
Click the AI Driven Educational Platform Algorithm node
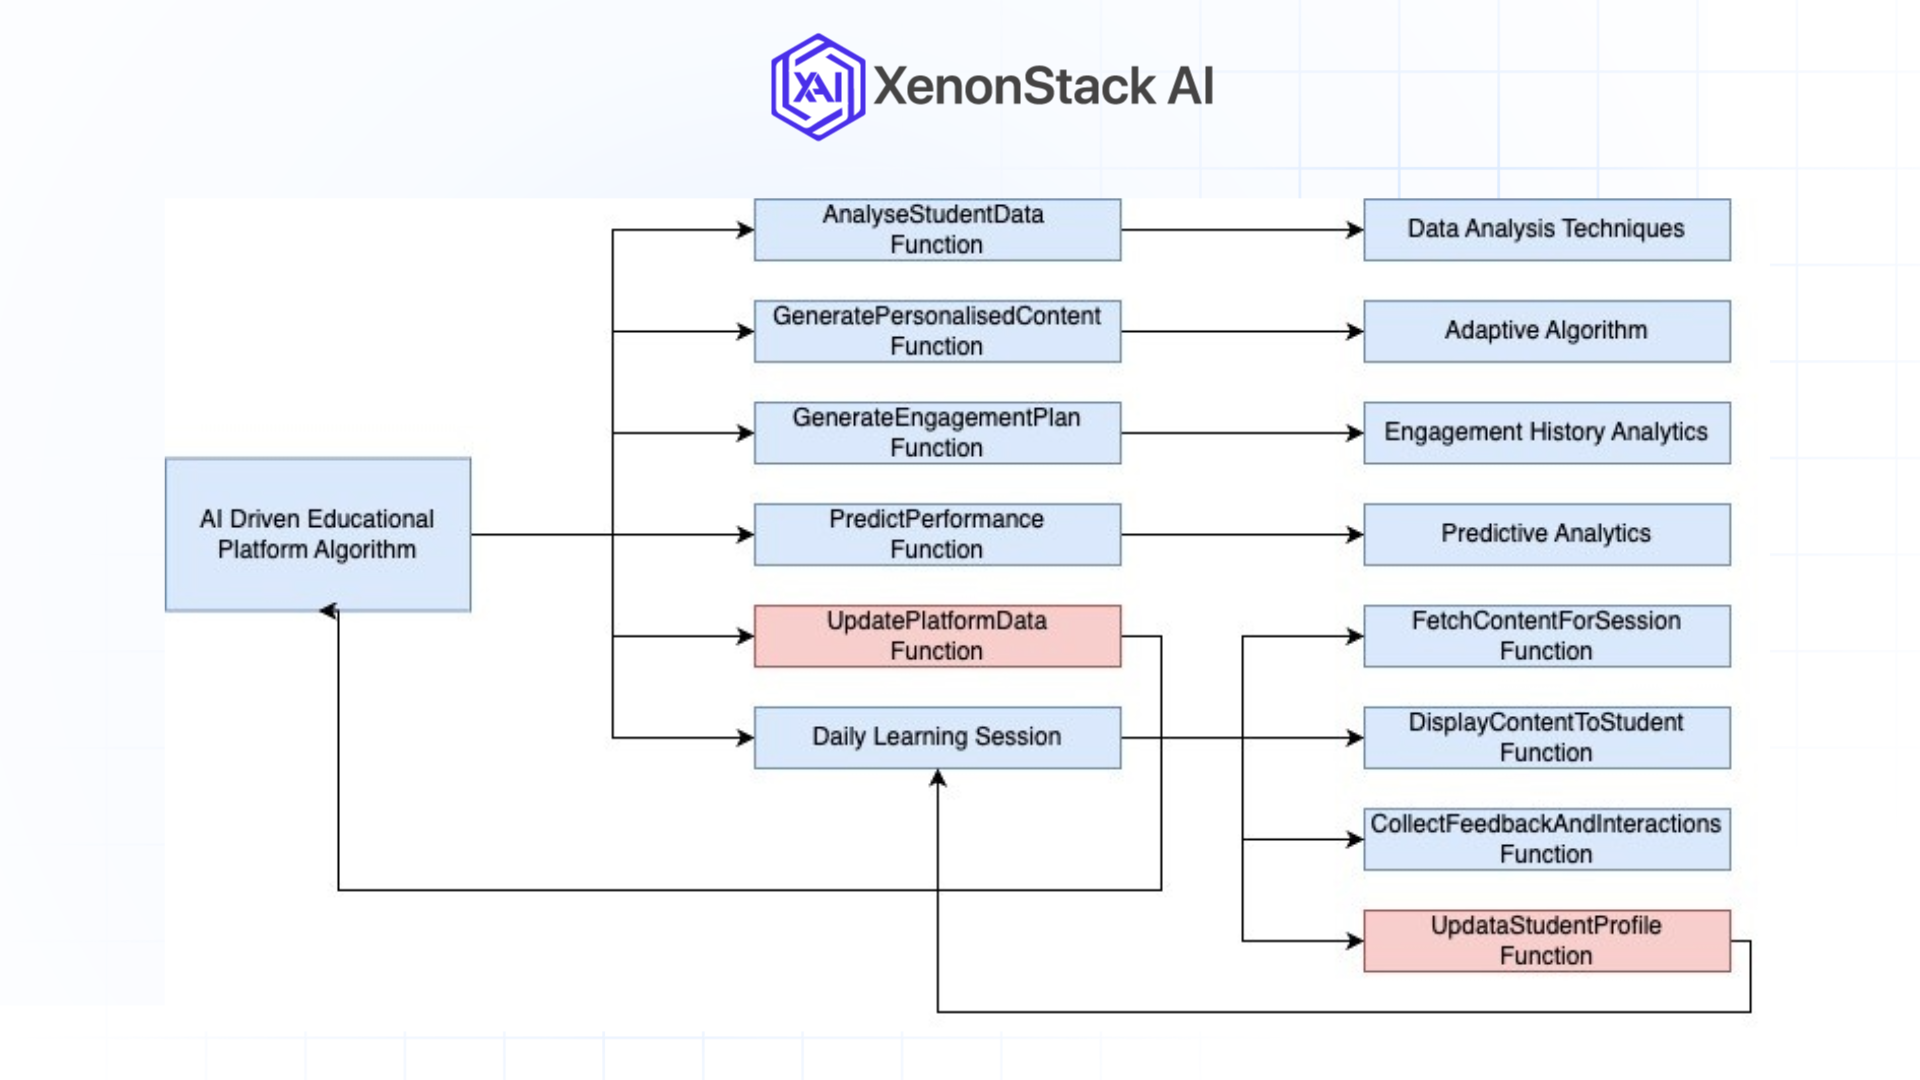point(317,534)
